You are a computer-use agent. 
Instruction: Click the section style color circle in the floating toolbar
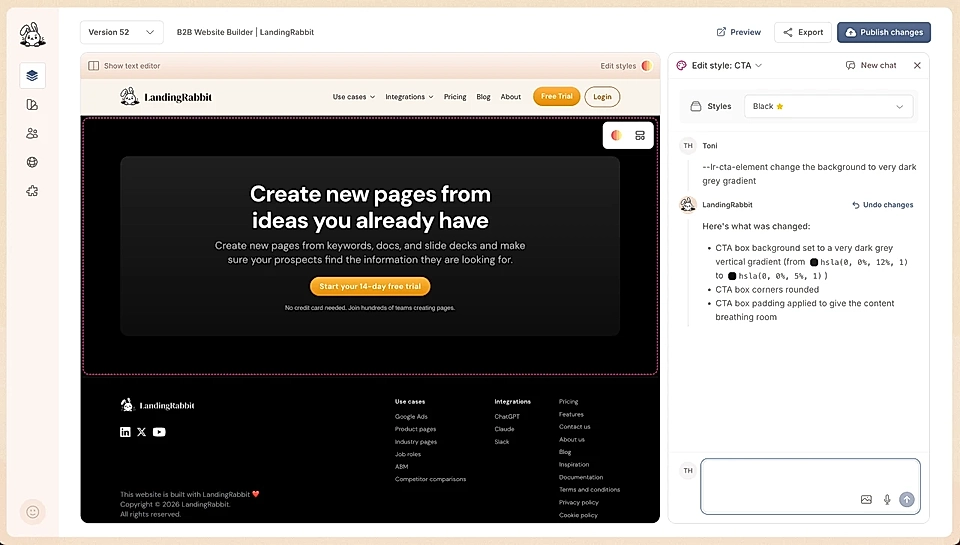[617, 135]
